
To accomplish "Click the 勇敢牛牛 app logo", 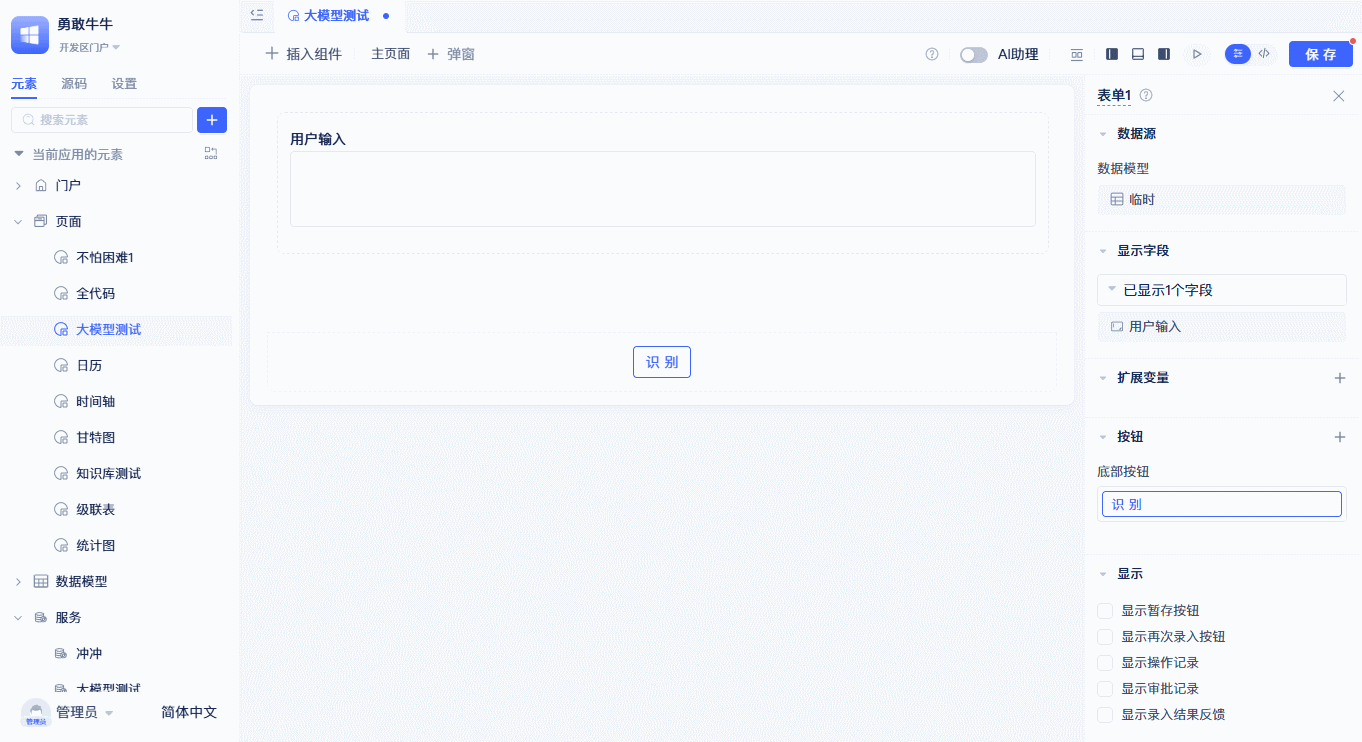I will click(x=30, y=35).
